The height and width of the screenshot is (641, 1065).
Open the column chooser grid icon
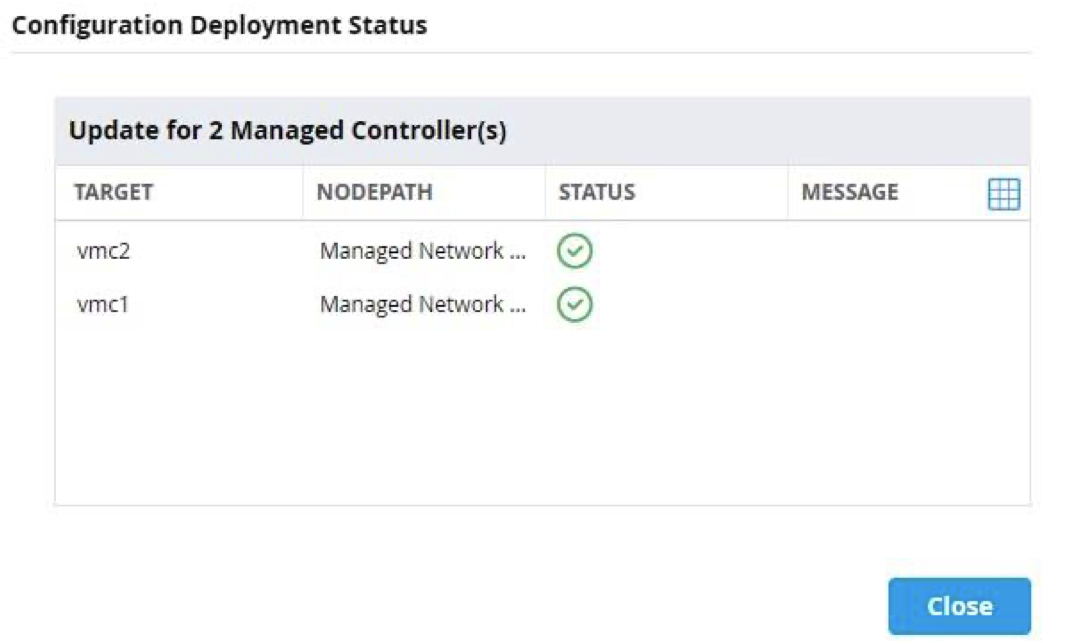1003,194
